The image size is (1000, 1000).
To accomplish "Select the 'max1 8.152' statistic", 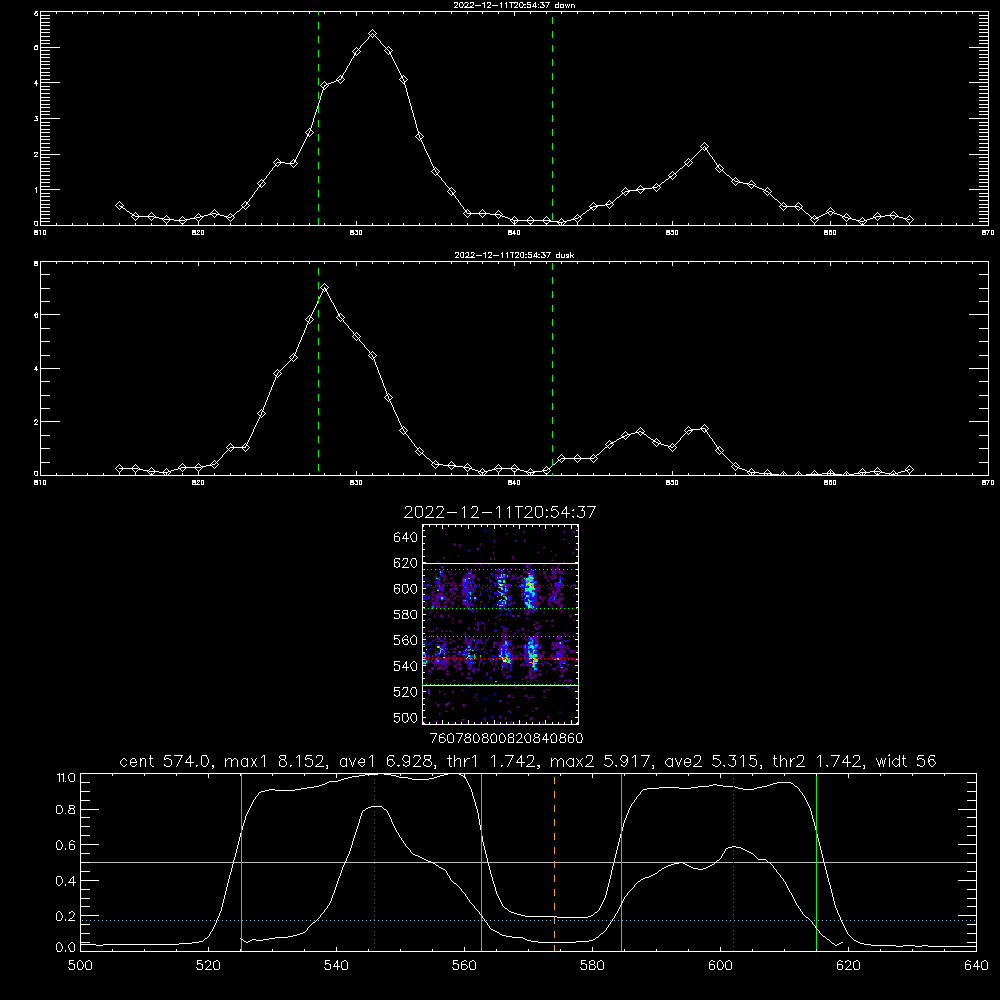I will coord(276,761).
